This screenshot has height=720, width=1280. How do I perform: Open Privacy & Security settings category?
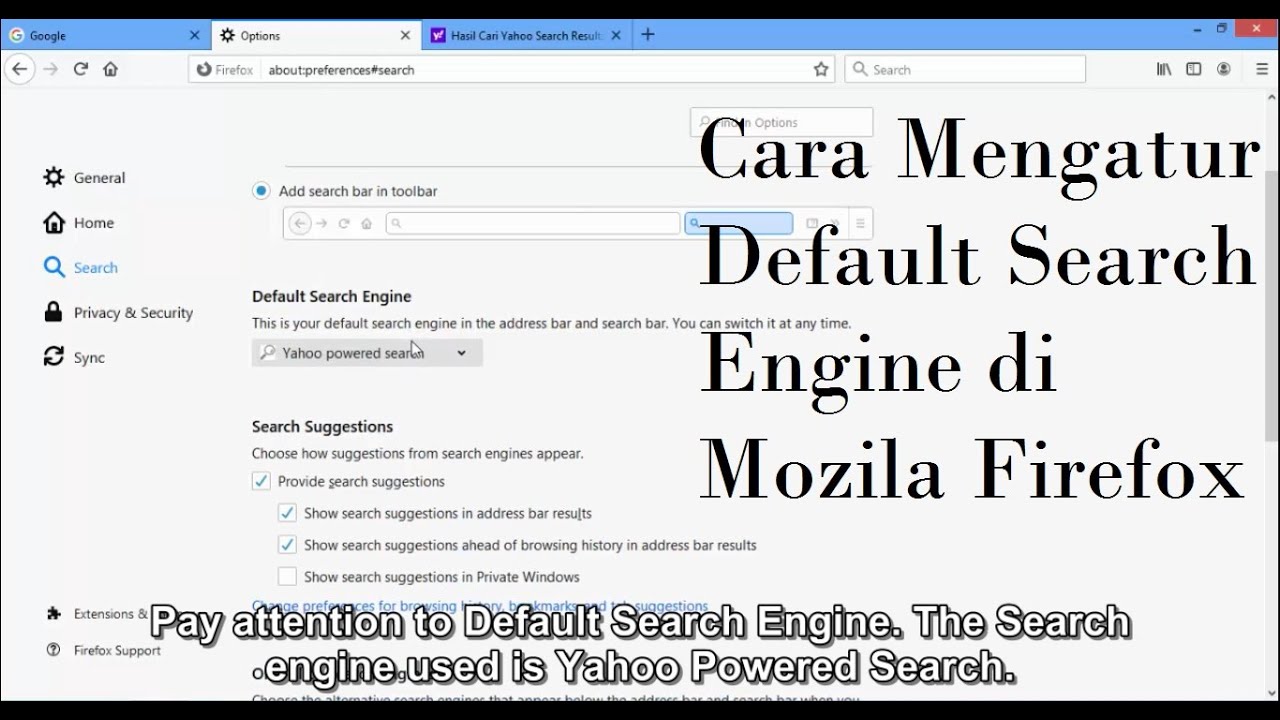pyautogui.click(x=118, y=312)
